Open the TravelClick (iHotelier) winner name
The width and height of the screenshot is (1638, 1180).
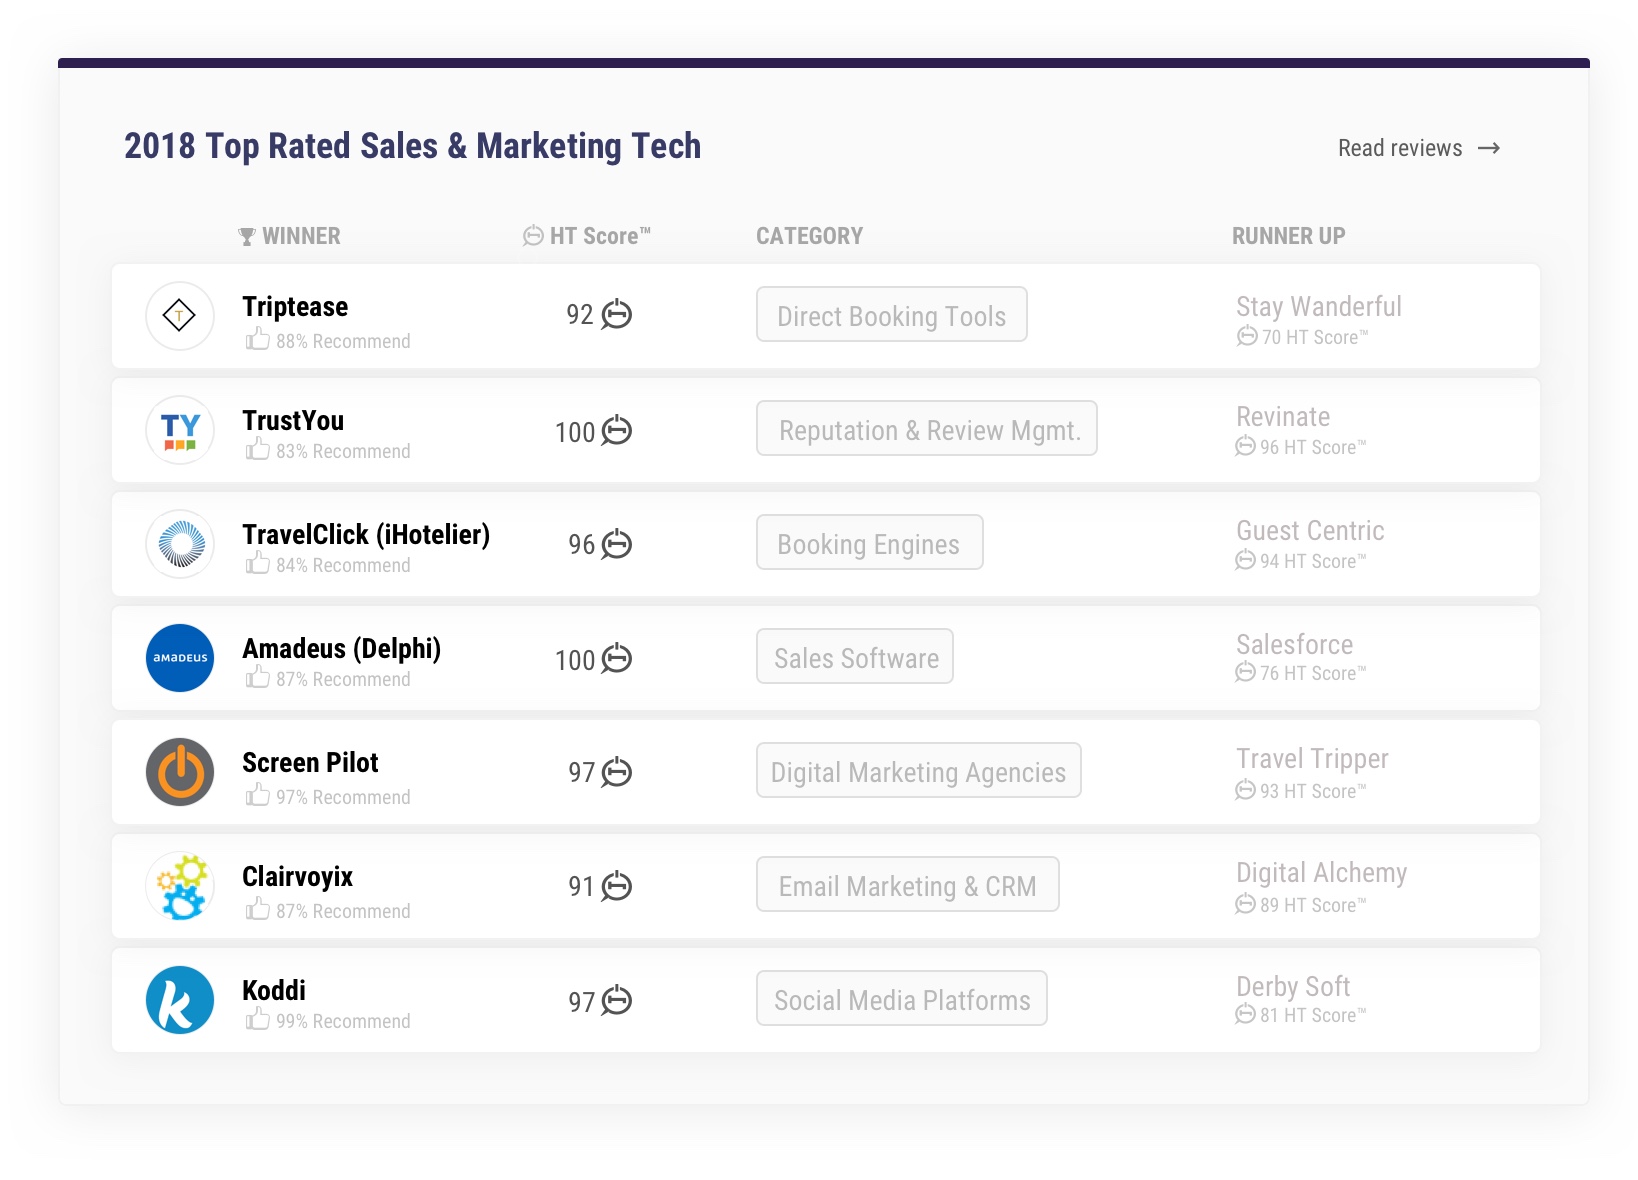point(366,535)
